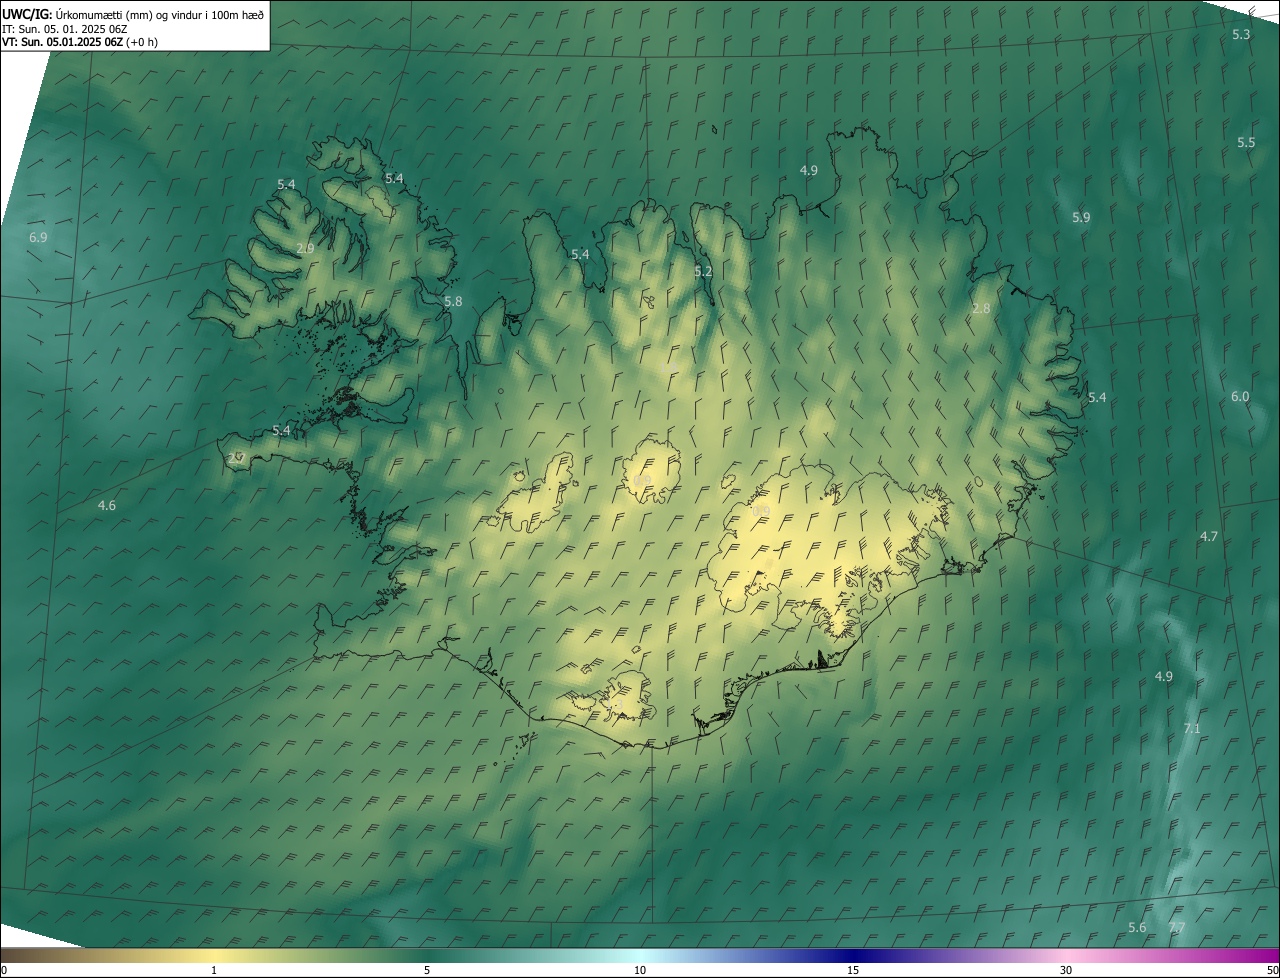Select the 2.9 value in the Westfjords
Image resolution: width=1280 pixels, height=978 pixels.
coord(305,248)
